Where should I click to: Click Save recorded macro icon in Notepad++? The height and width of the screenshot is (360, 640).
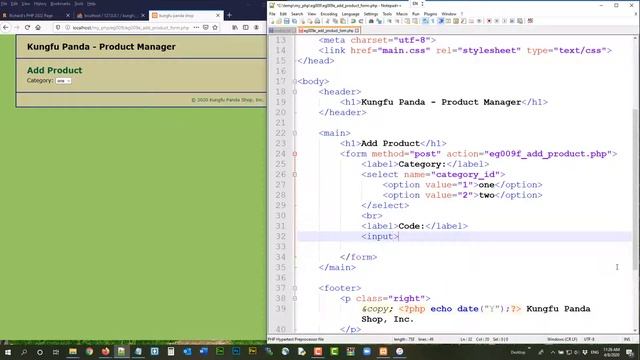520,21
